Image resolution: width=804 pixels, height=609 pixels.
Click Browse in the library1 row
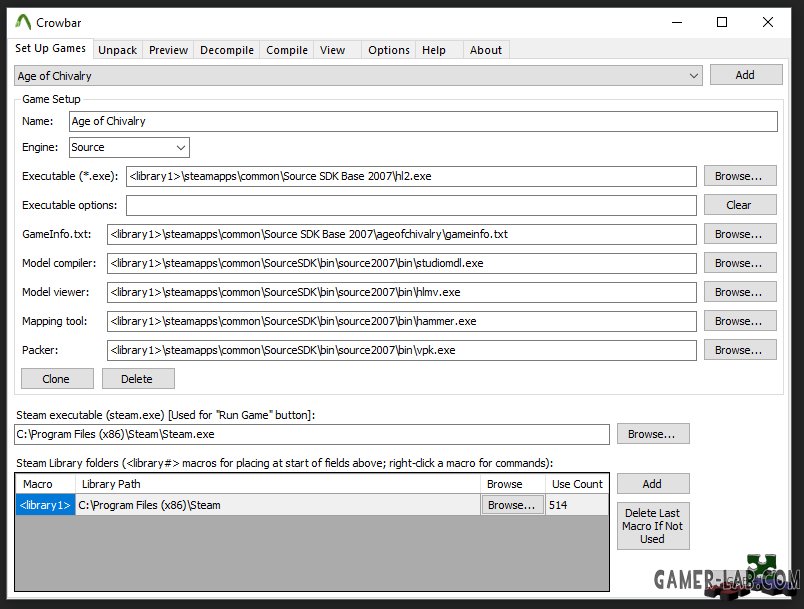512,505
